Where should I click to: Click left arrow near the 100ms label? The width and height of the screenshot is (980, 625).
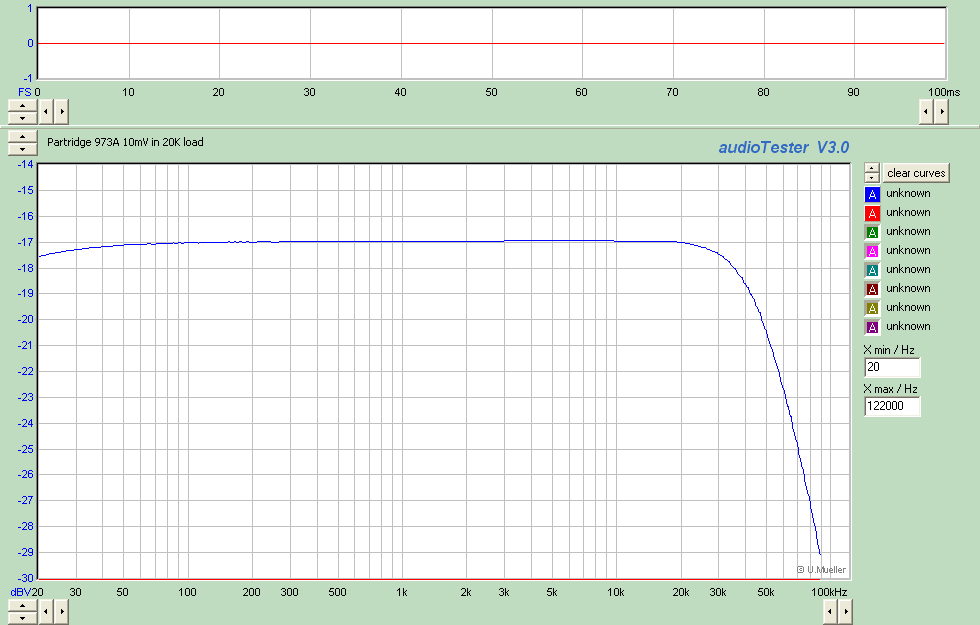click(x=926, y=112)
